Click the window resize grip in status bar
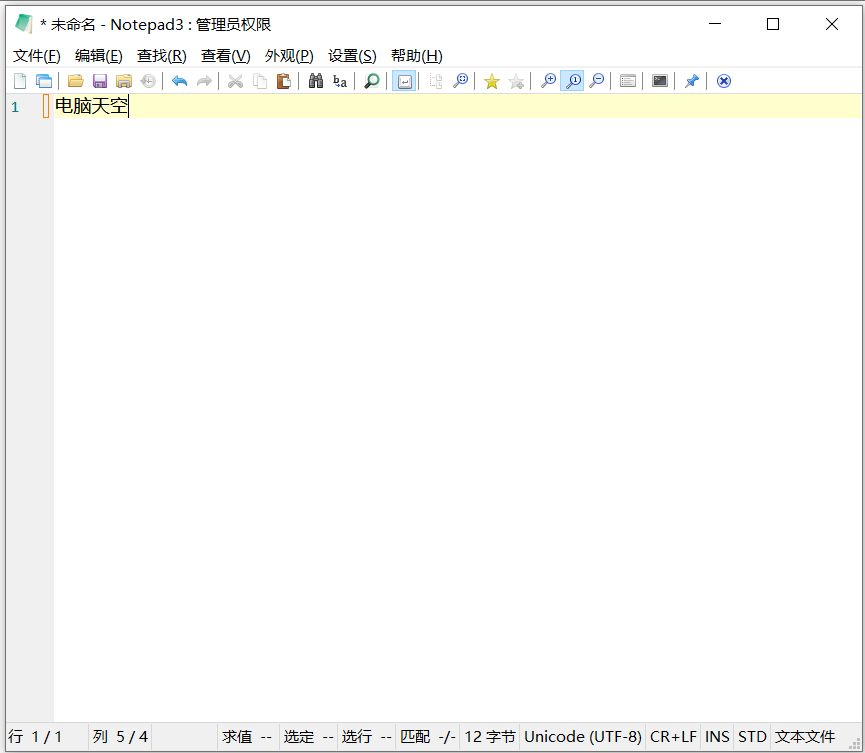 tap(855, 742)
